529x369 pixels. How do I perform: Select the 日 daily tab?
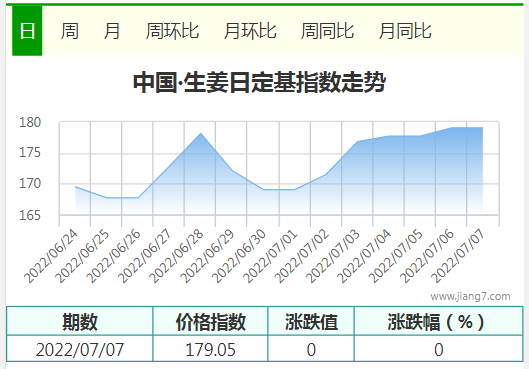tap(27, 31)
